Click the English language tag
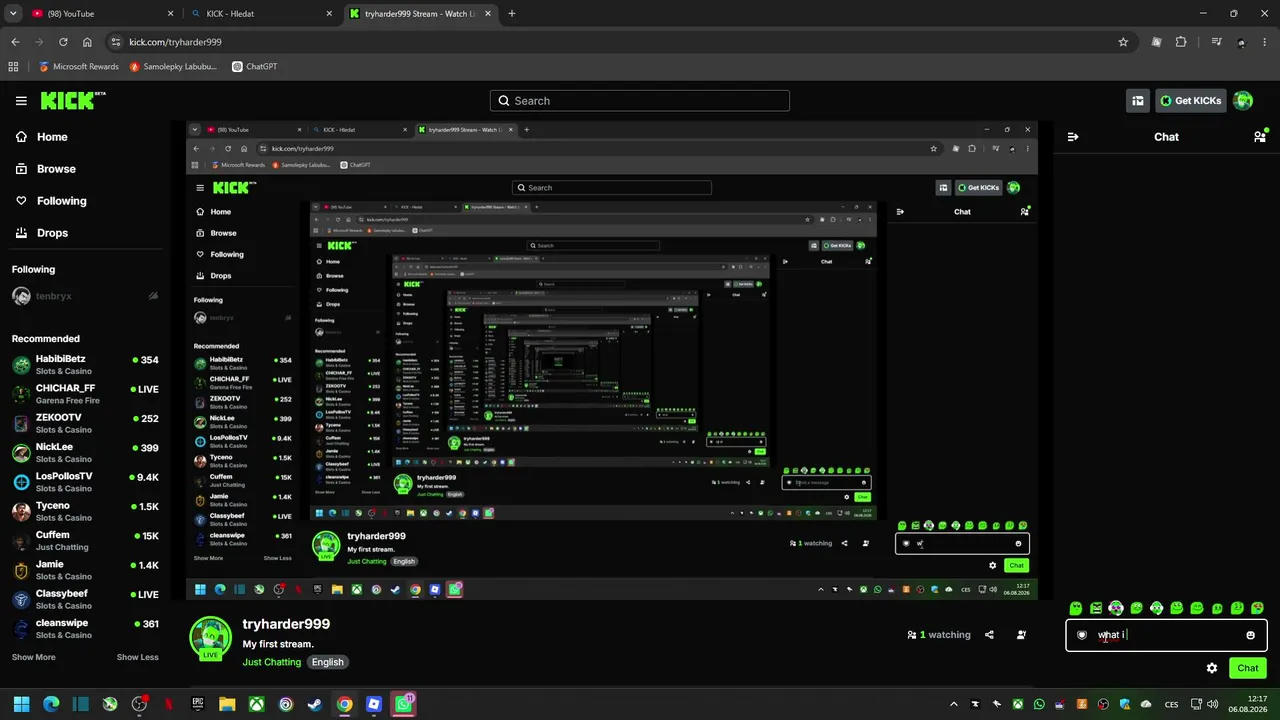Screen dimensions: 1280x720 [327, 662]
